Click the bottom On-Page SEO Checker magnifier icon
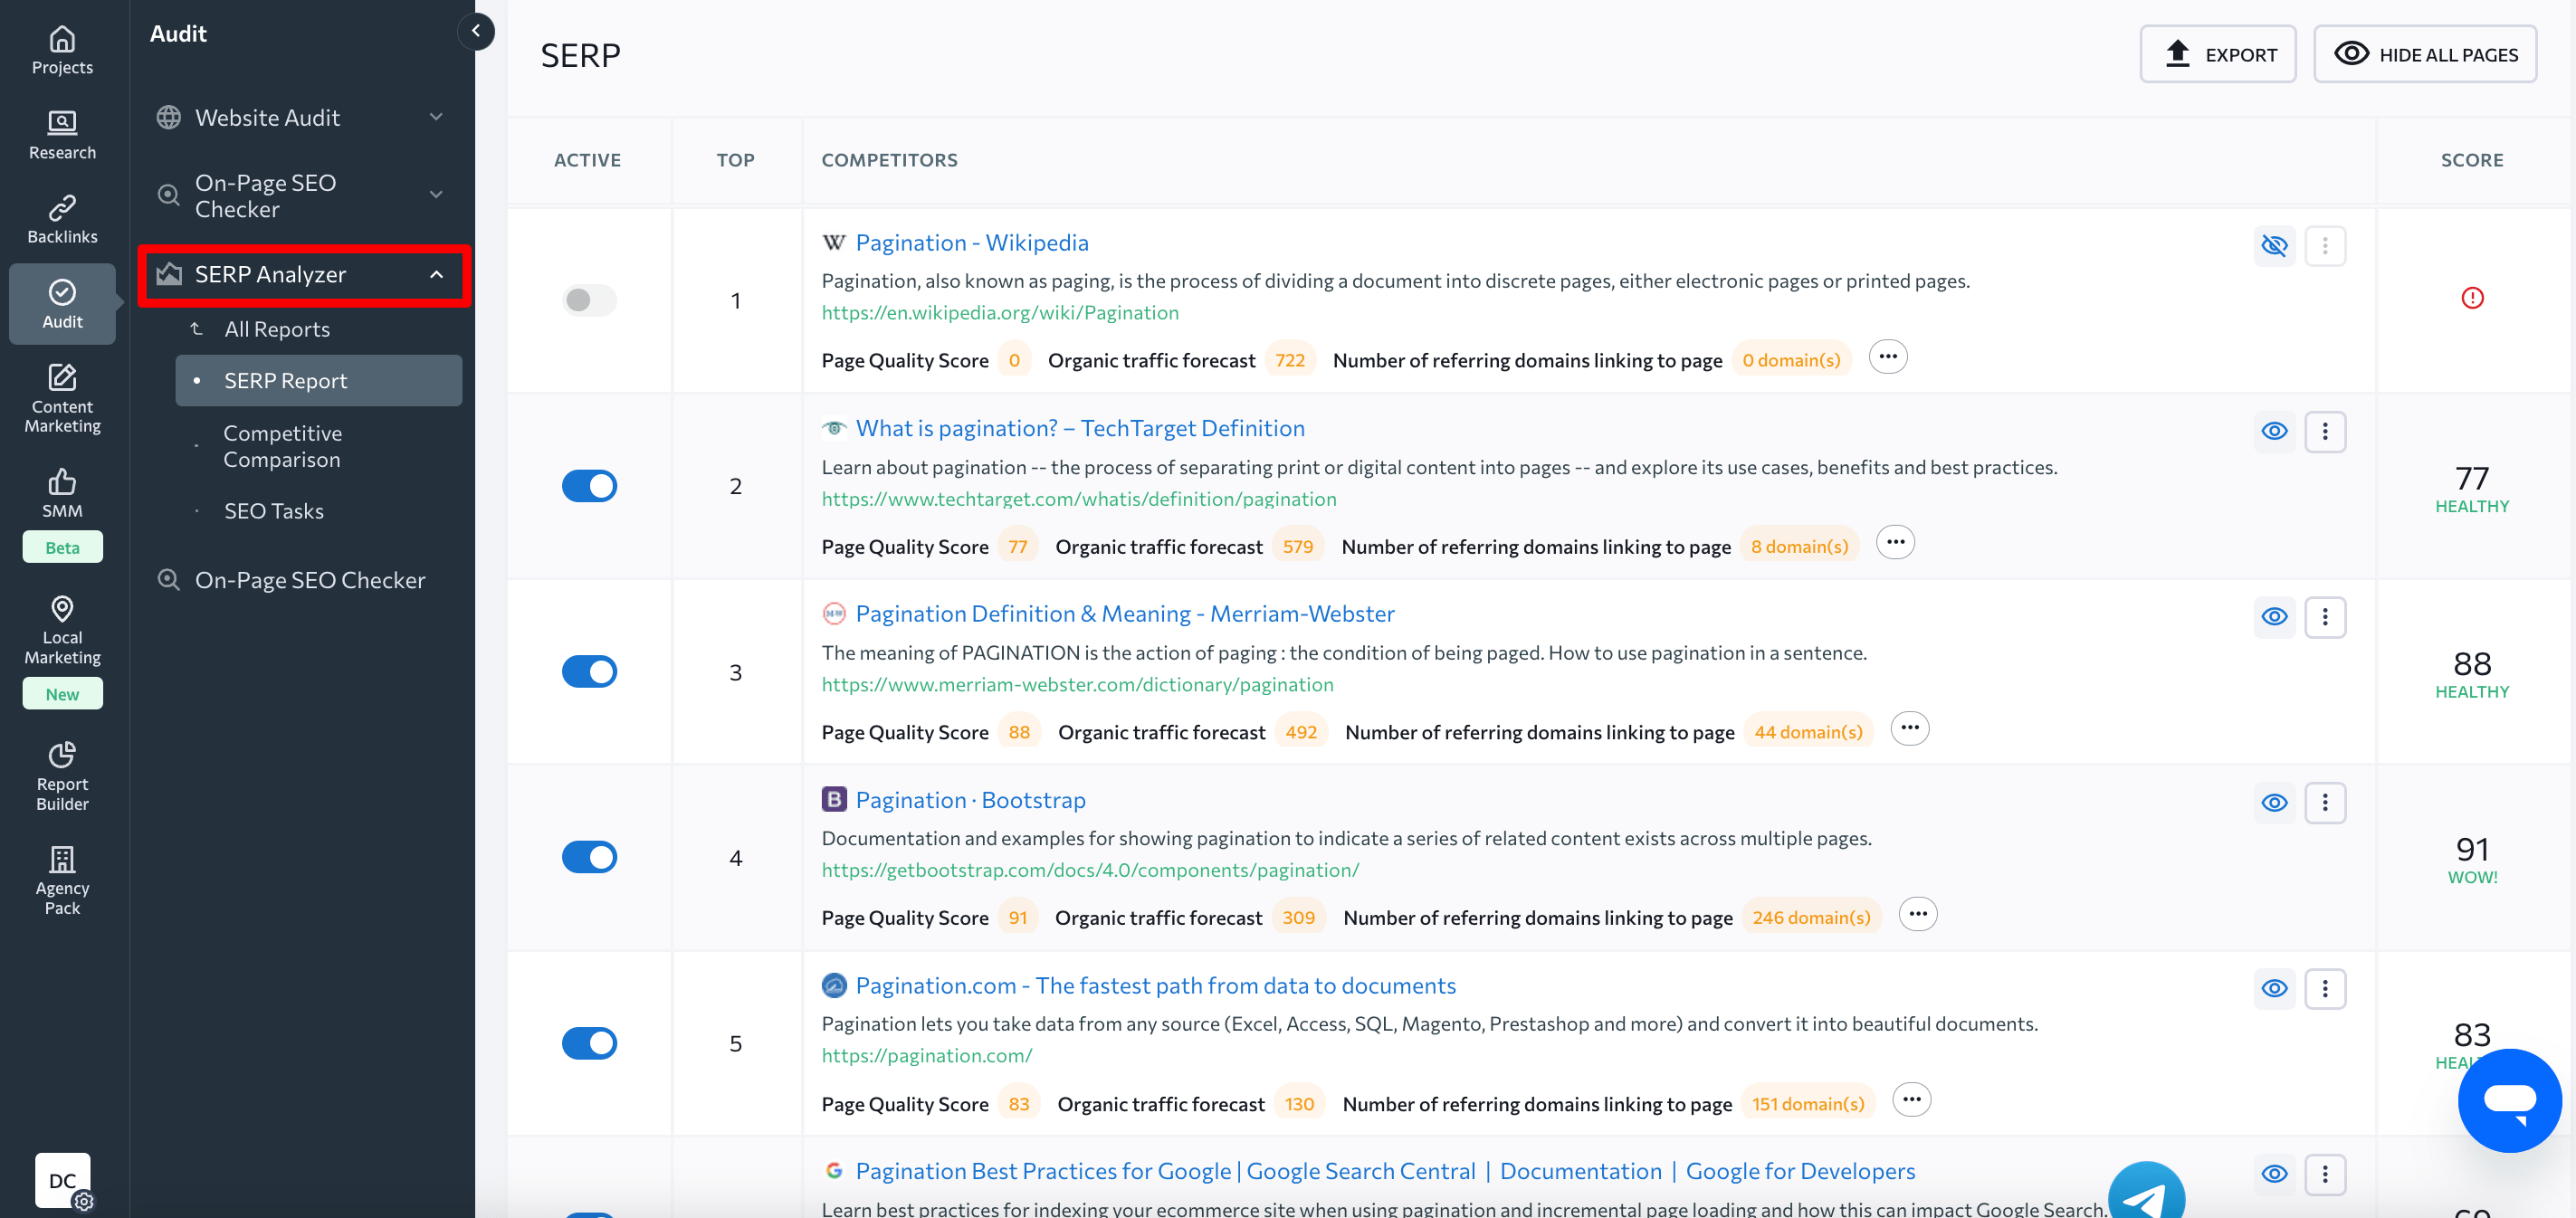 coord(169,580)
